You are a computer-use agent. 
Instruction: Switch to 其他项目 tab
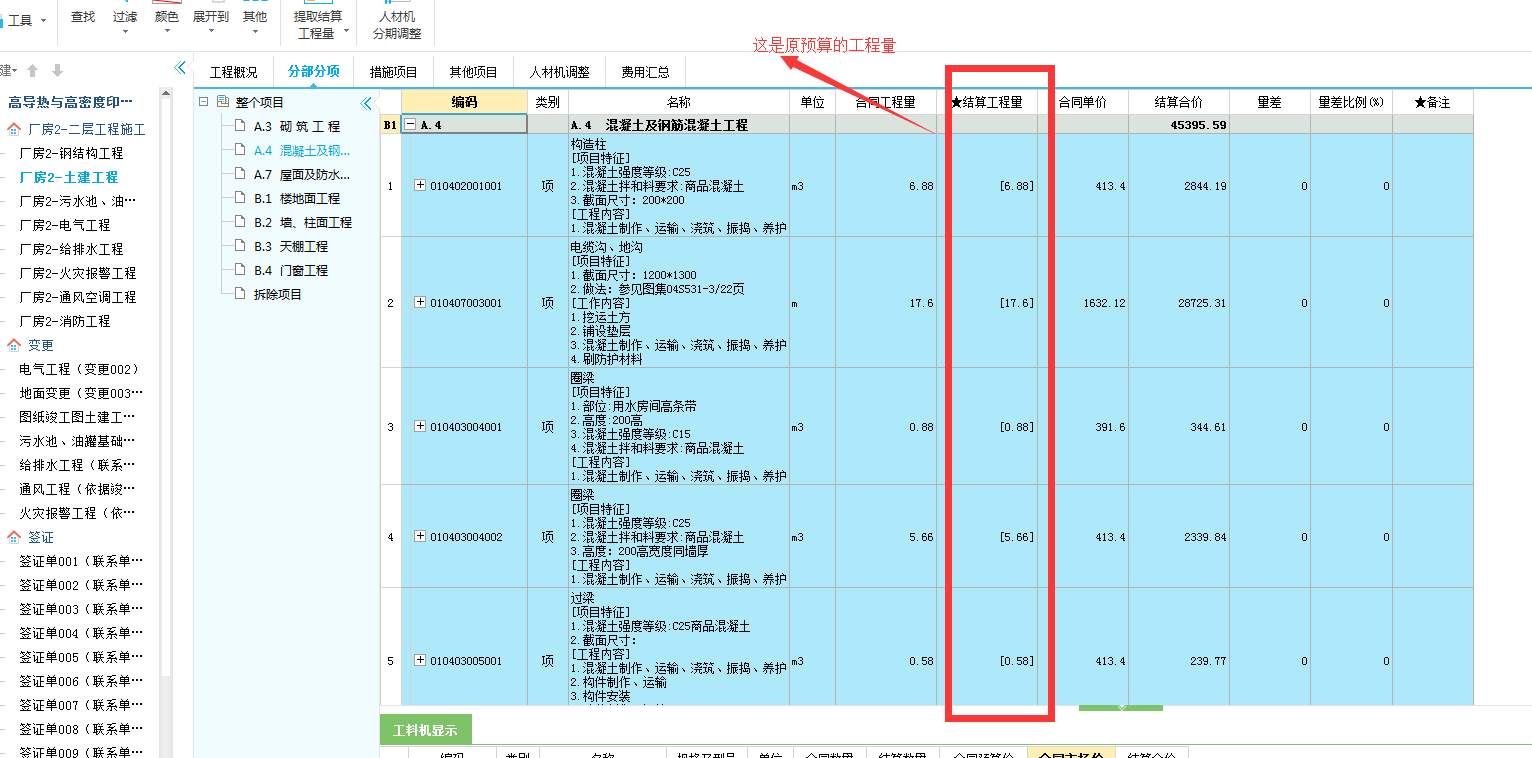click(473, 72)
